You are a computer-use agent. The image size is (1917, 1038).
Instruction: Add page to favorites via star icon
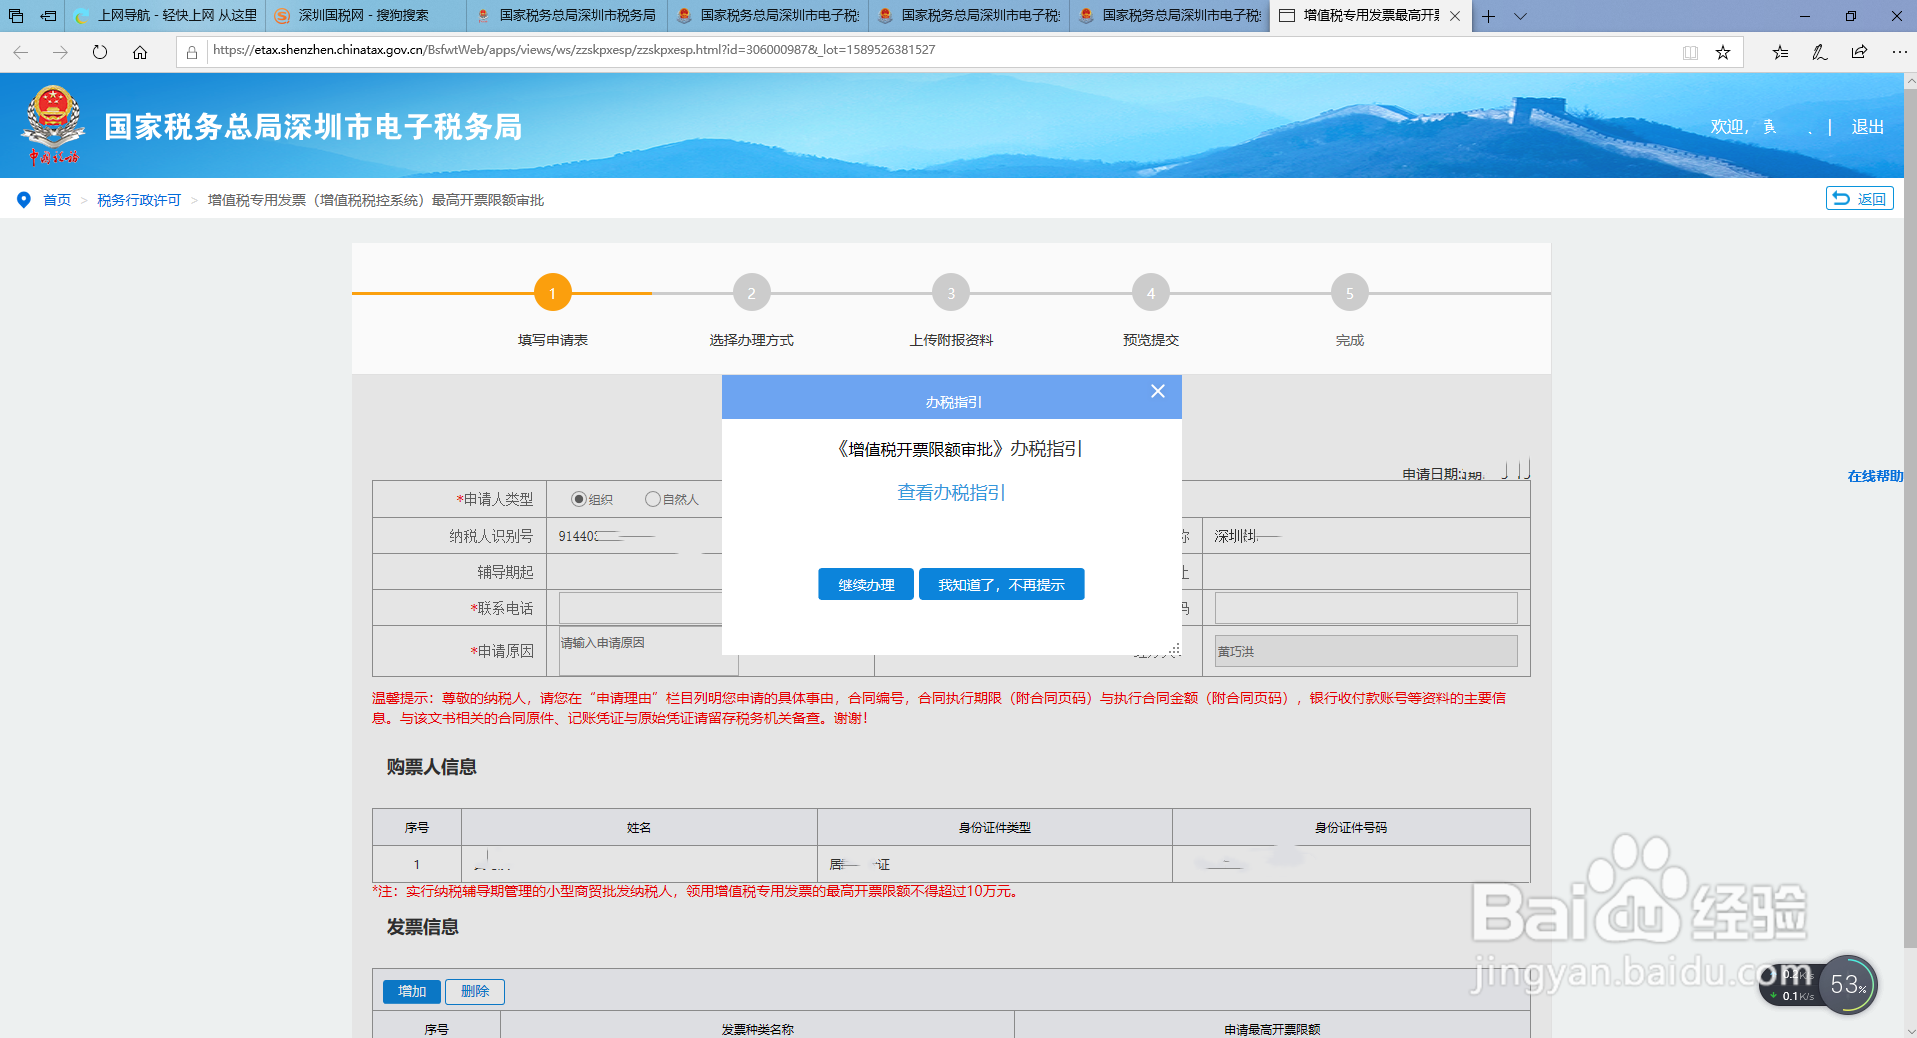[1722, 51]
